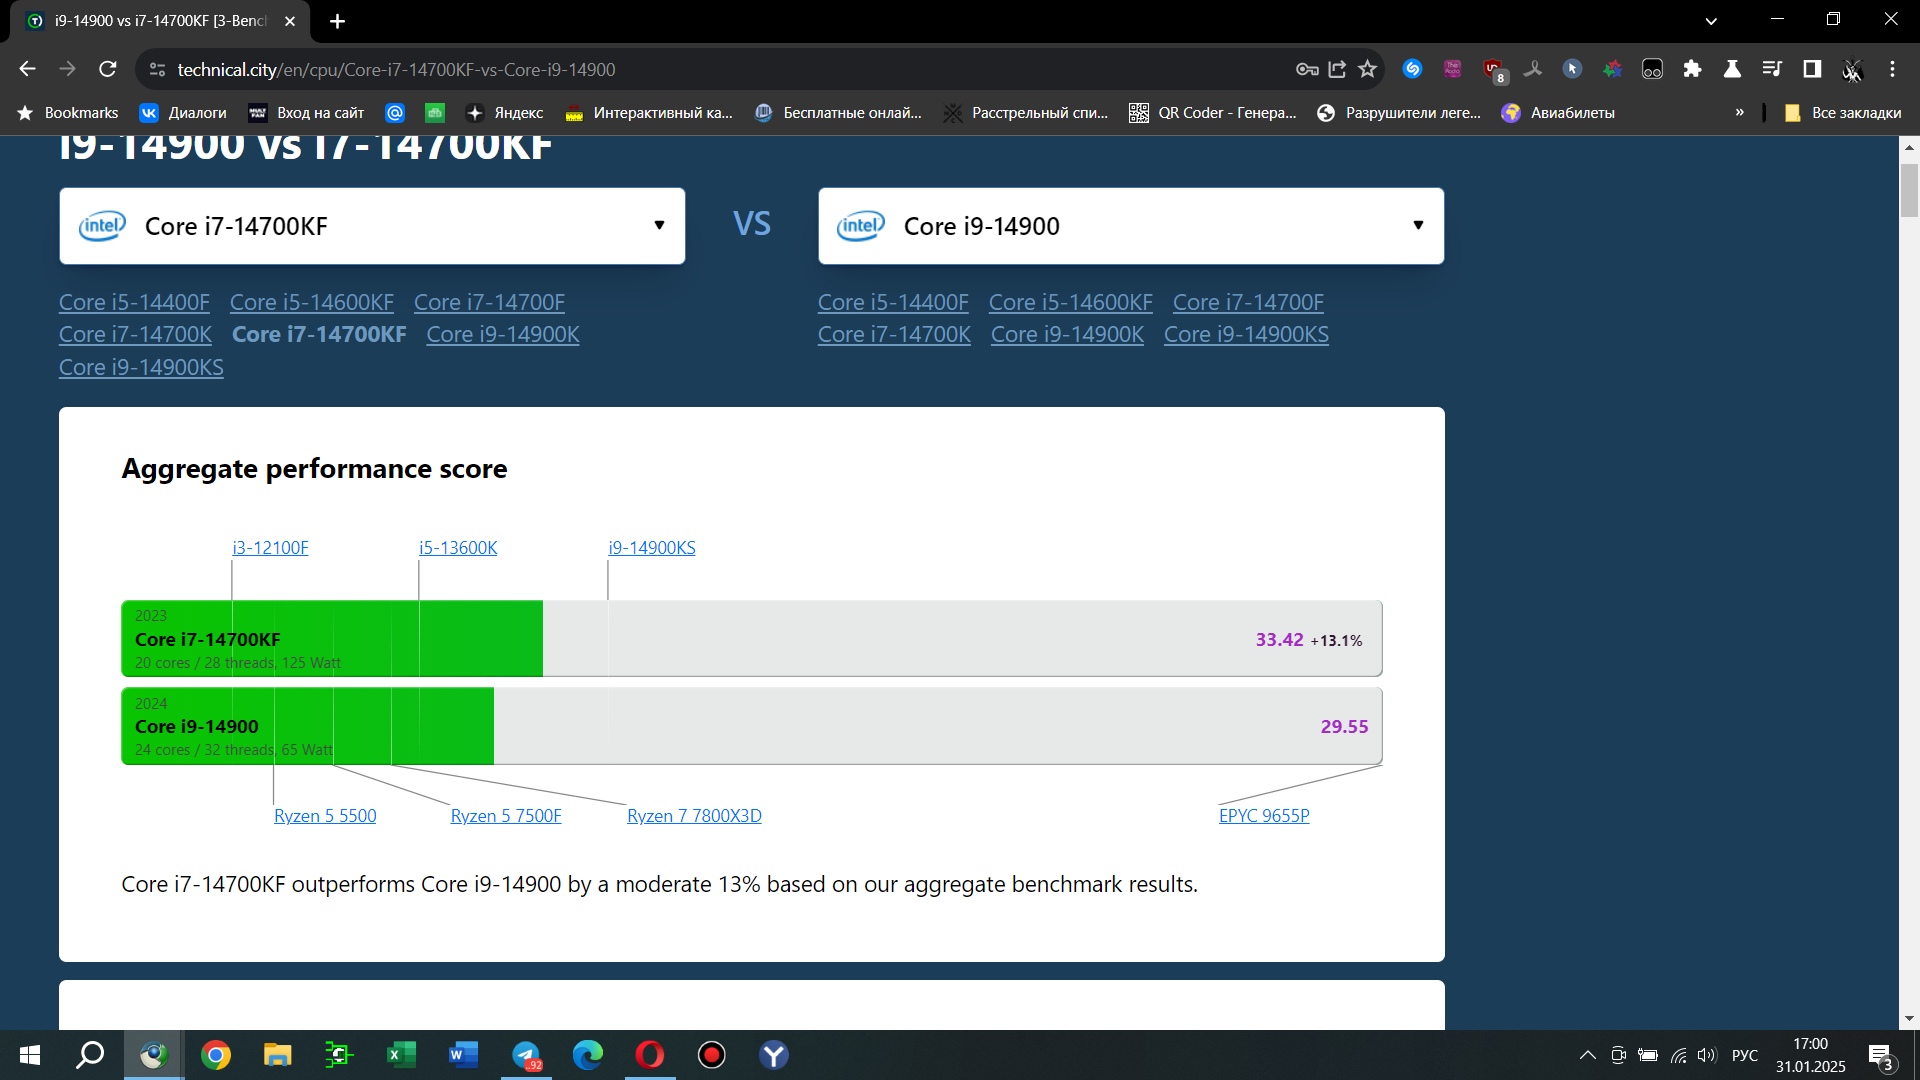This screenshot has height=1080, width=1920.
Task: Open a new browser tab
Action: (x=338, y=21)
